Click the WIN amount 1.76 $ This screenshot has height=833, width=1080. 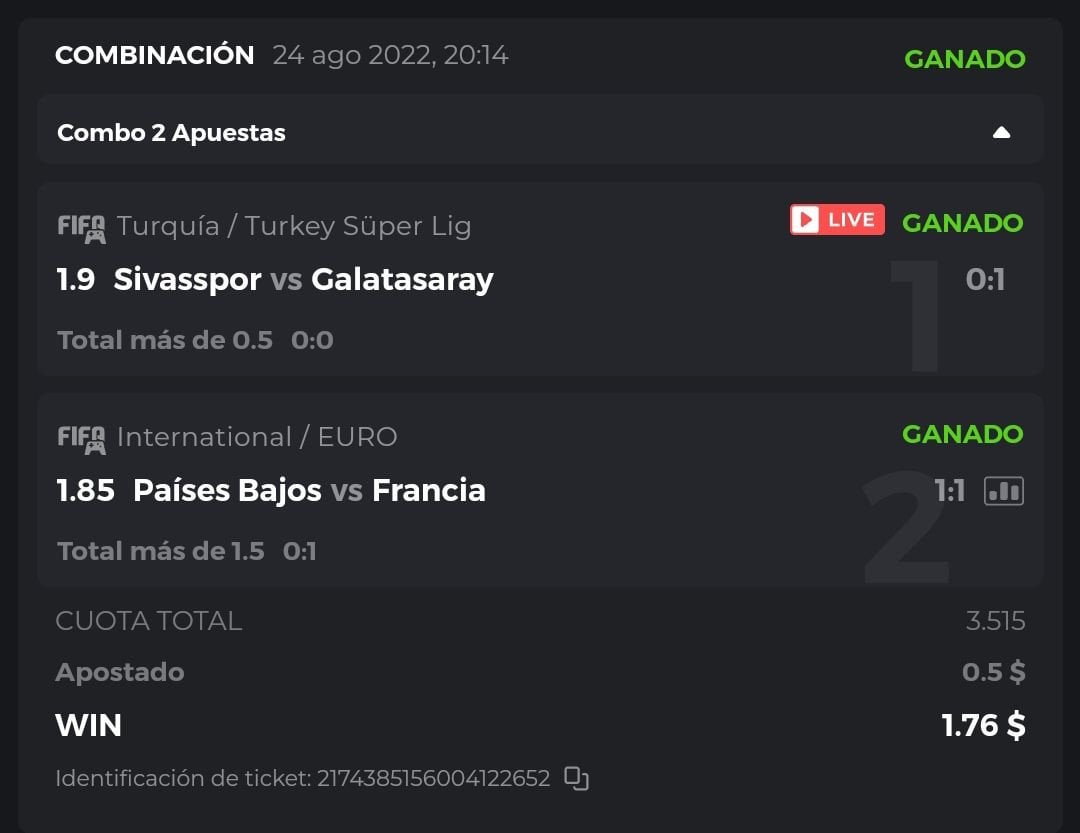tap(983, 725)
